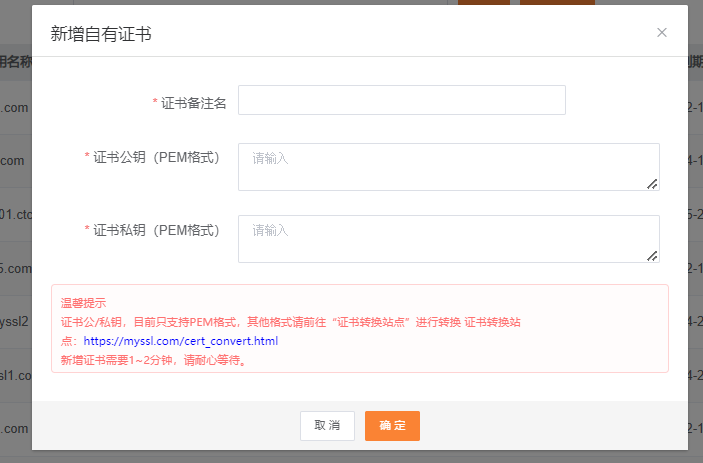Select the background row showing sl1.co

coord(15,376)
